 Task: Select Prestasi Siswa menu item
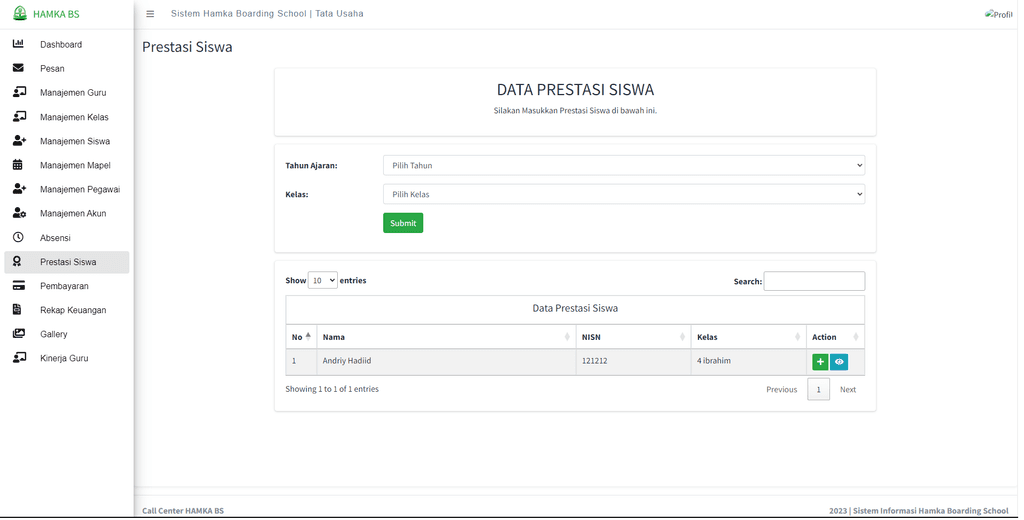pos(67,262)
